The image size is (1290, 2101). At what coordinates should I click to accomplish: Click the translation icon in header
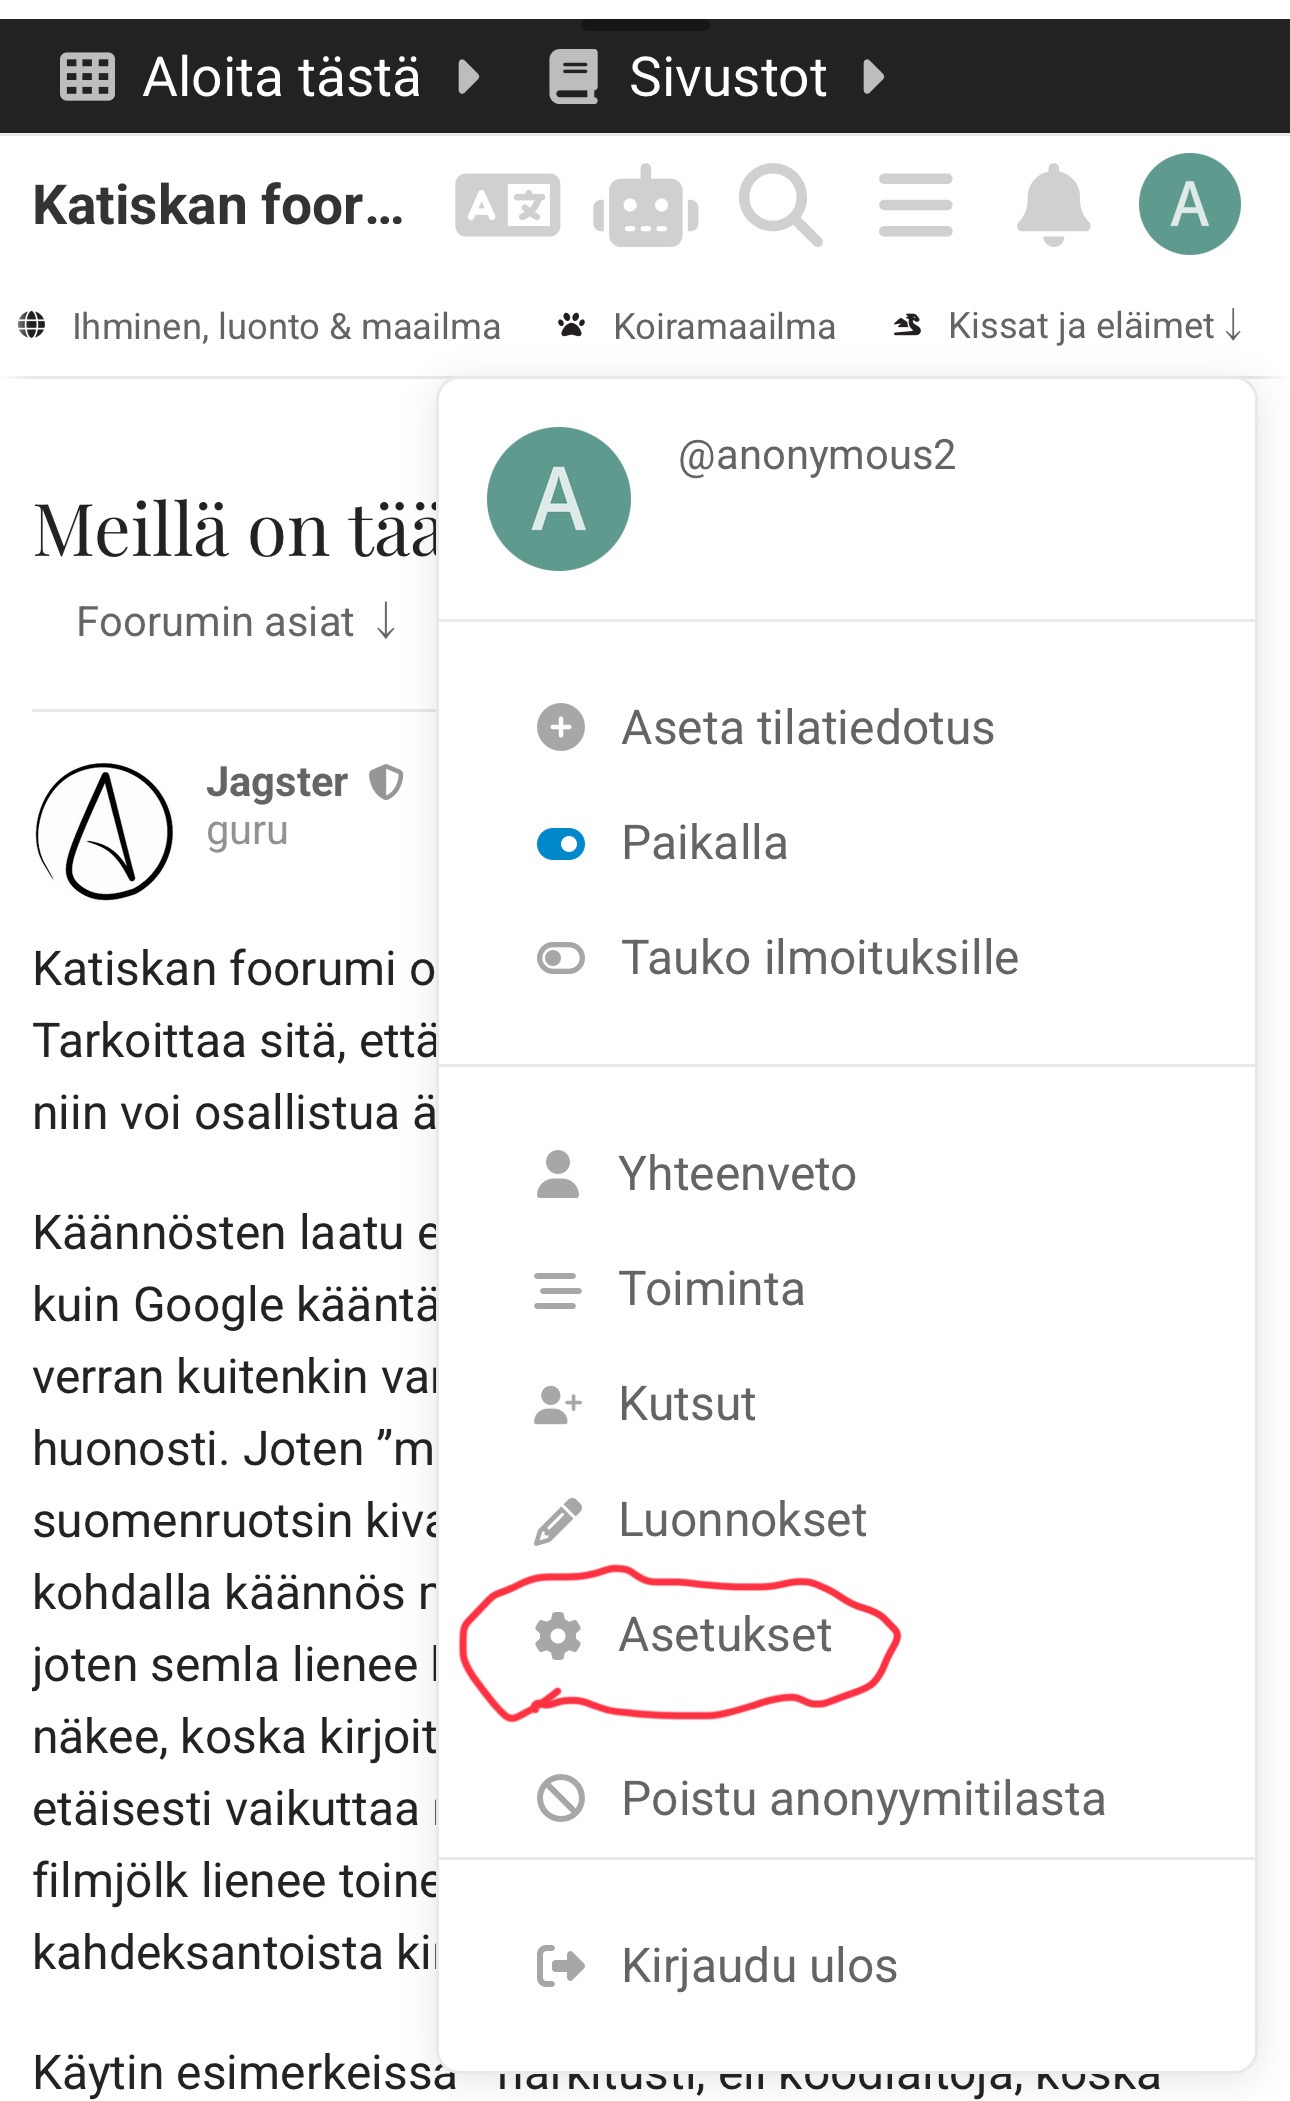coord(507,205)
